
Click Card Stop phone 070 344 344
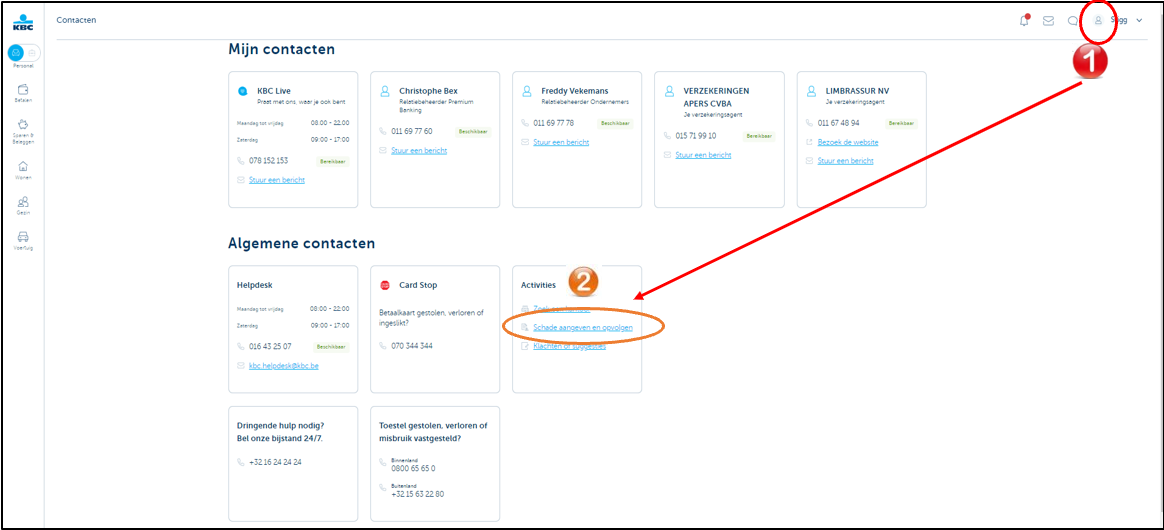[x=412, y=346]
